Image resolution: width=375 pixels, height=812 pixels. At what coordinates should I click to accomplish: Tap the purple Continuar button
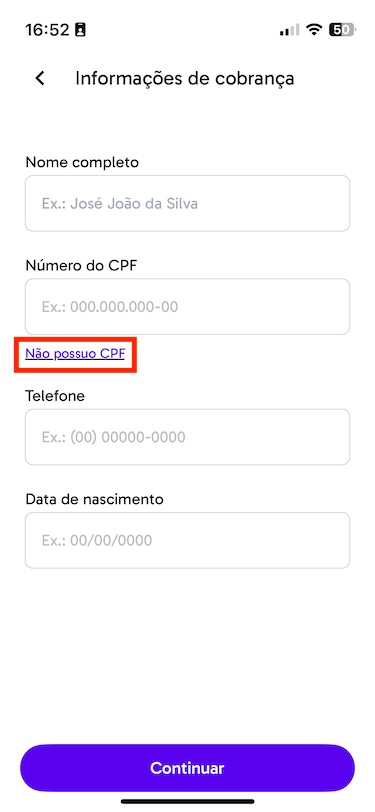(x=188, y=768)
